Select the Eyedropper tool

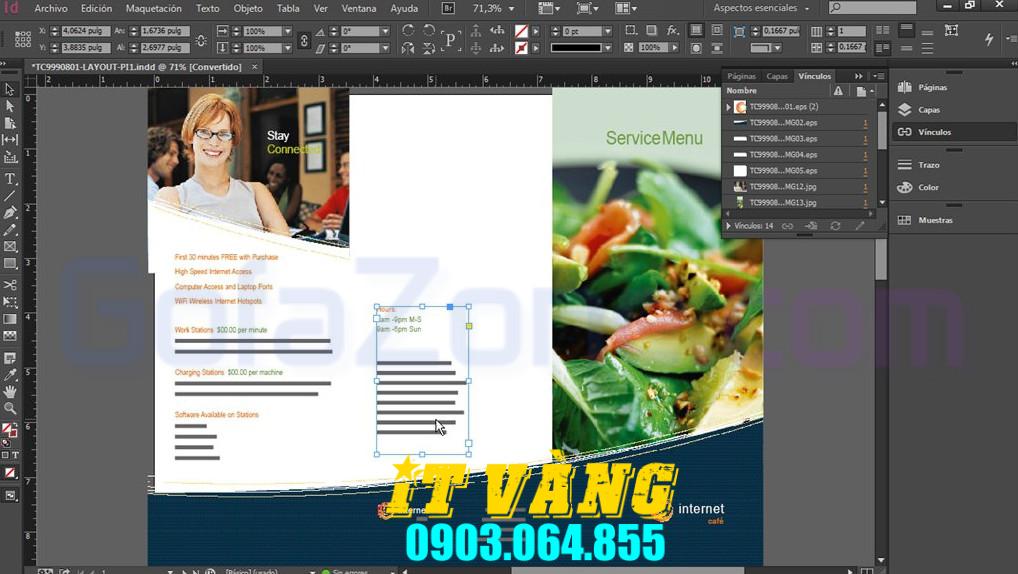pos(10,375)
